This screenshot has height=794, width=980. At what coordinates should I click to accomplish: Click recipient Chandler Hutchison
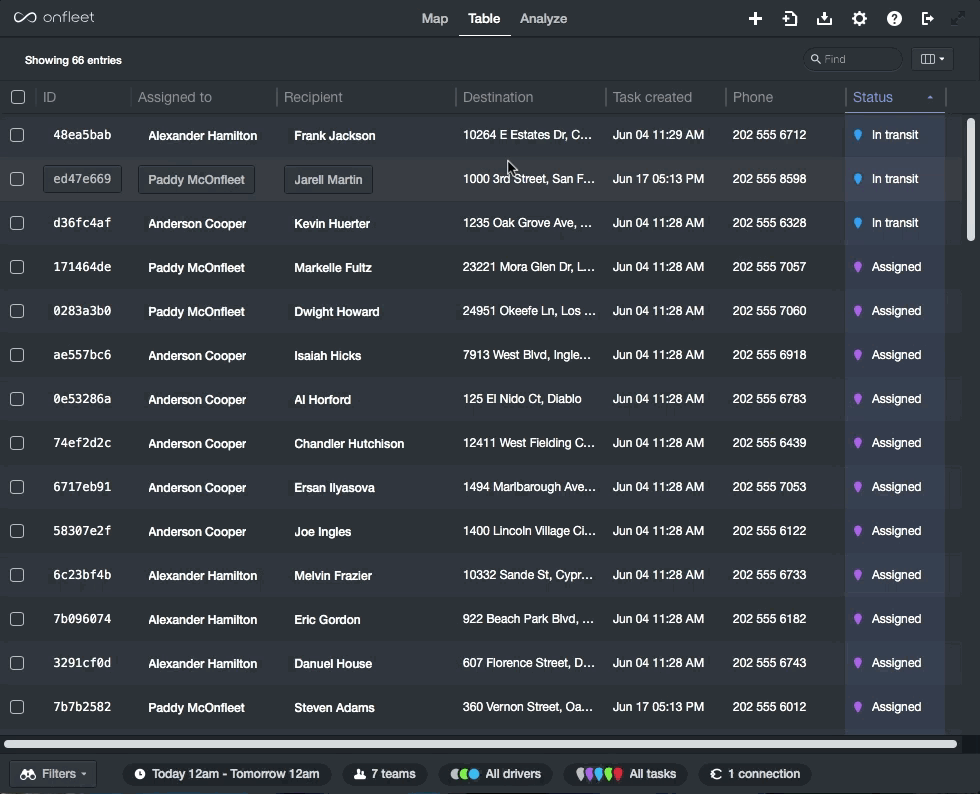(349, 444)
